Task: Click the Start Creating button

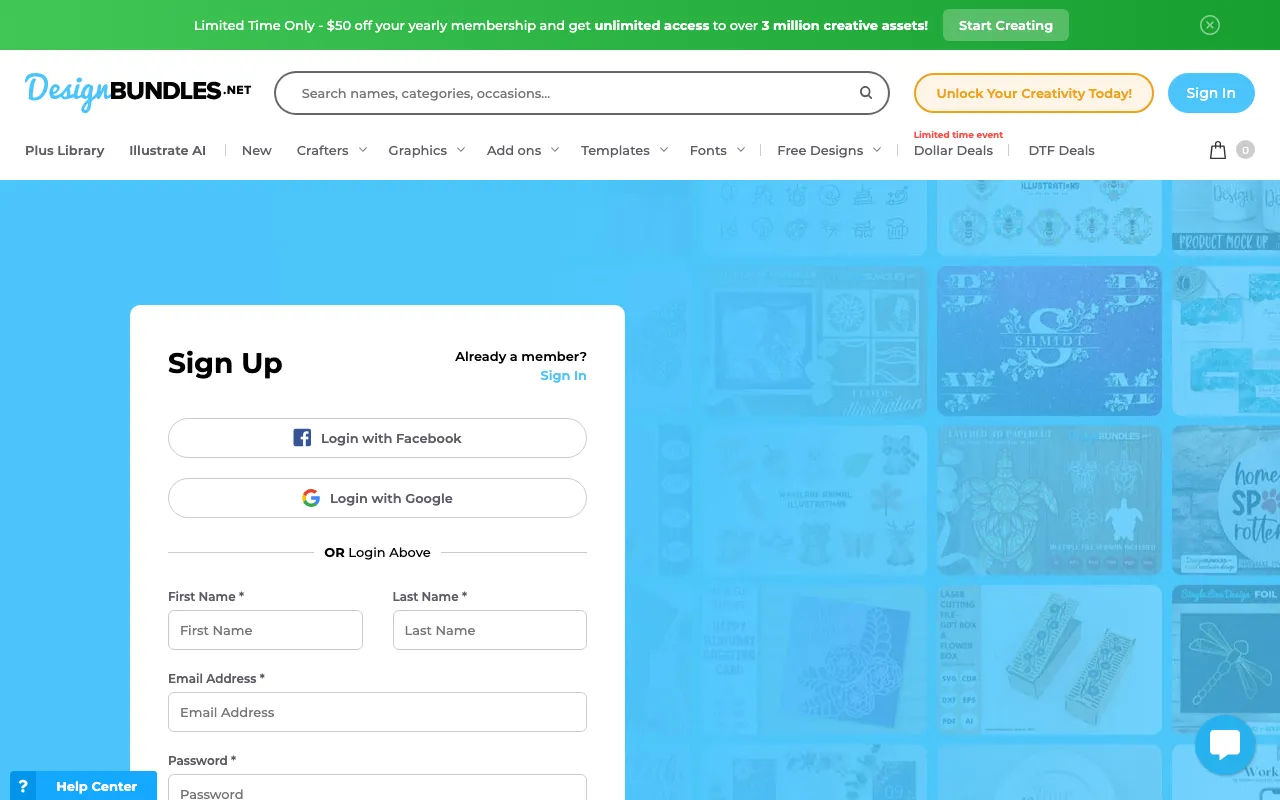Action: (1005, 25)
